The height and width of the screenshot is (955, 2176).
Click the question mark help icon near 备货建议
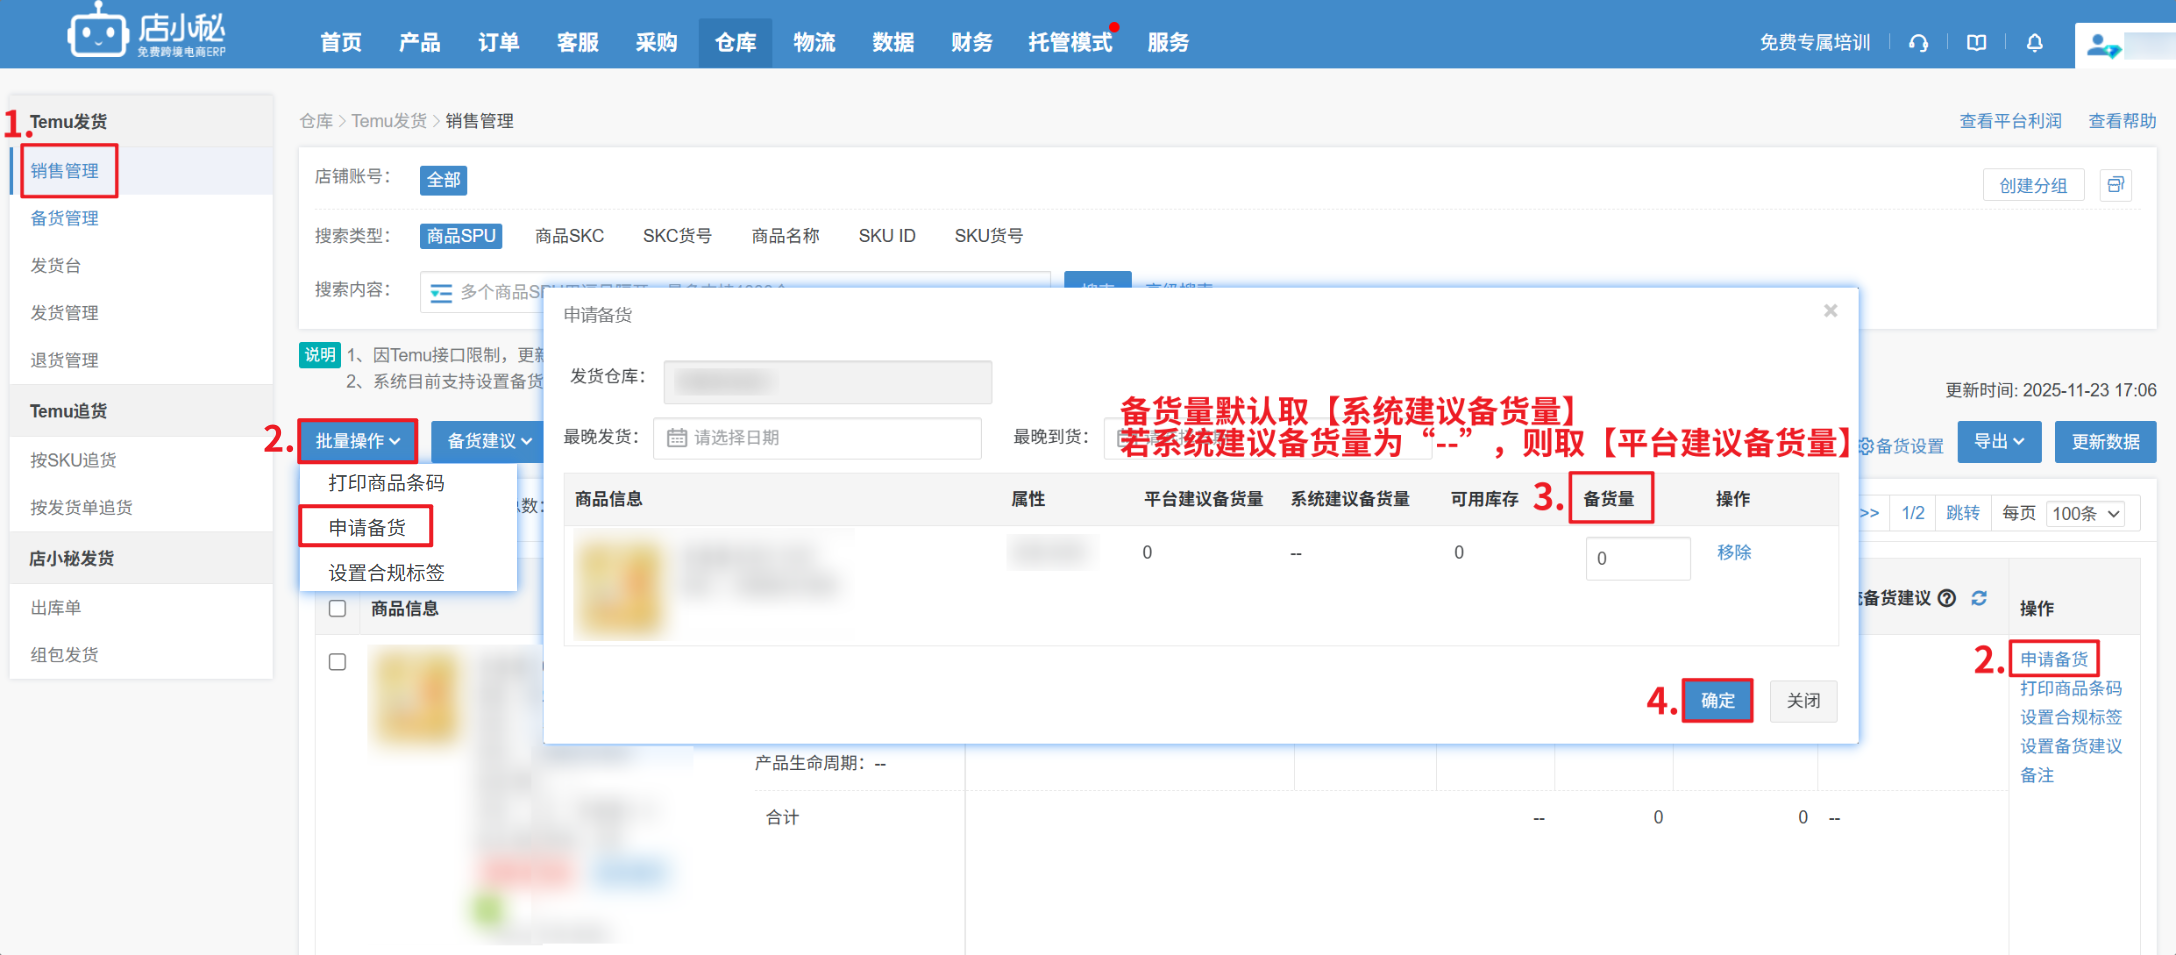(1947, 598)
